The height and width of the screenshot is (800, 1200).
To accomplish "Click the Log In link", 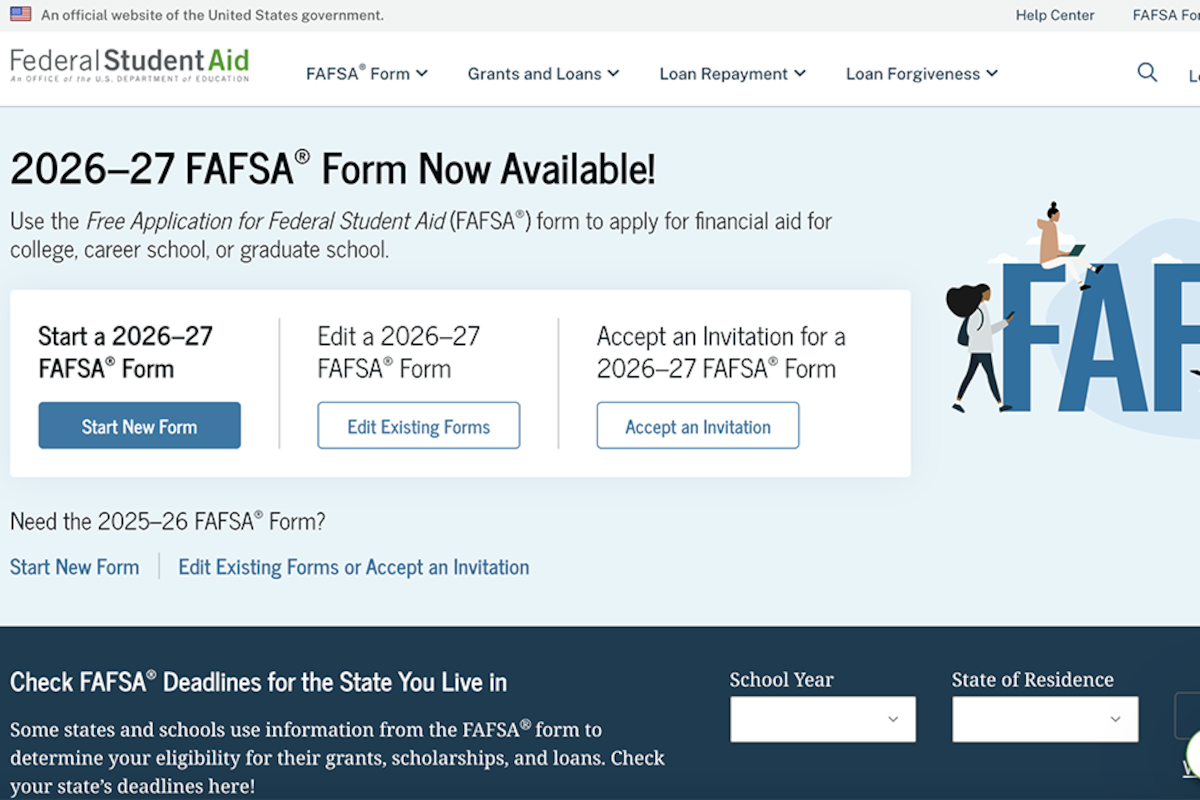I will click(1195, 75).
